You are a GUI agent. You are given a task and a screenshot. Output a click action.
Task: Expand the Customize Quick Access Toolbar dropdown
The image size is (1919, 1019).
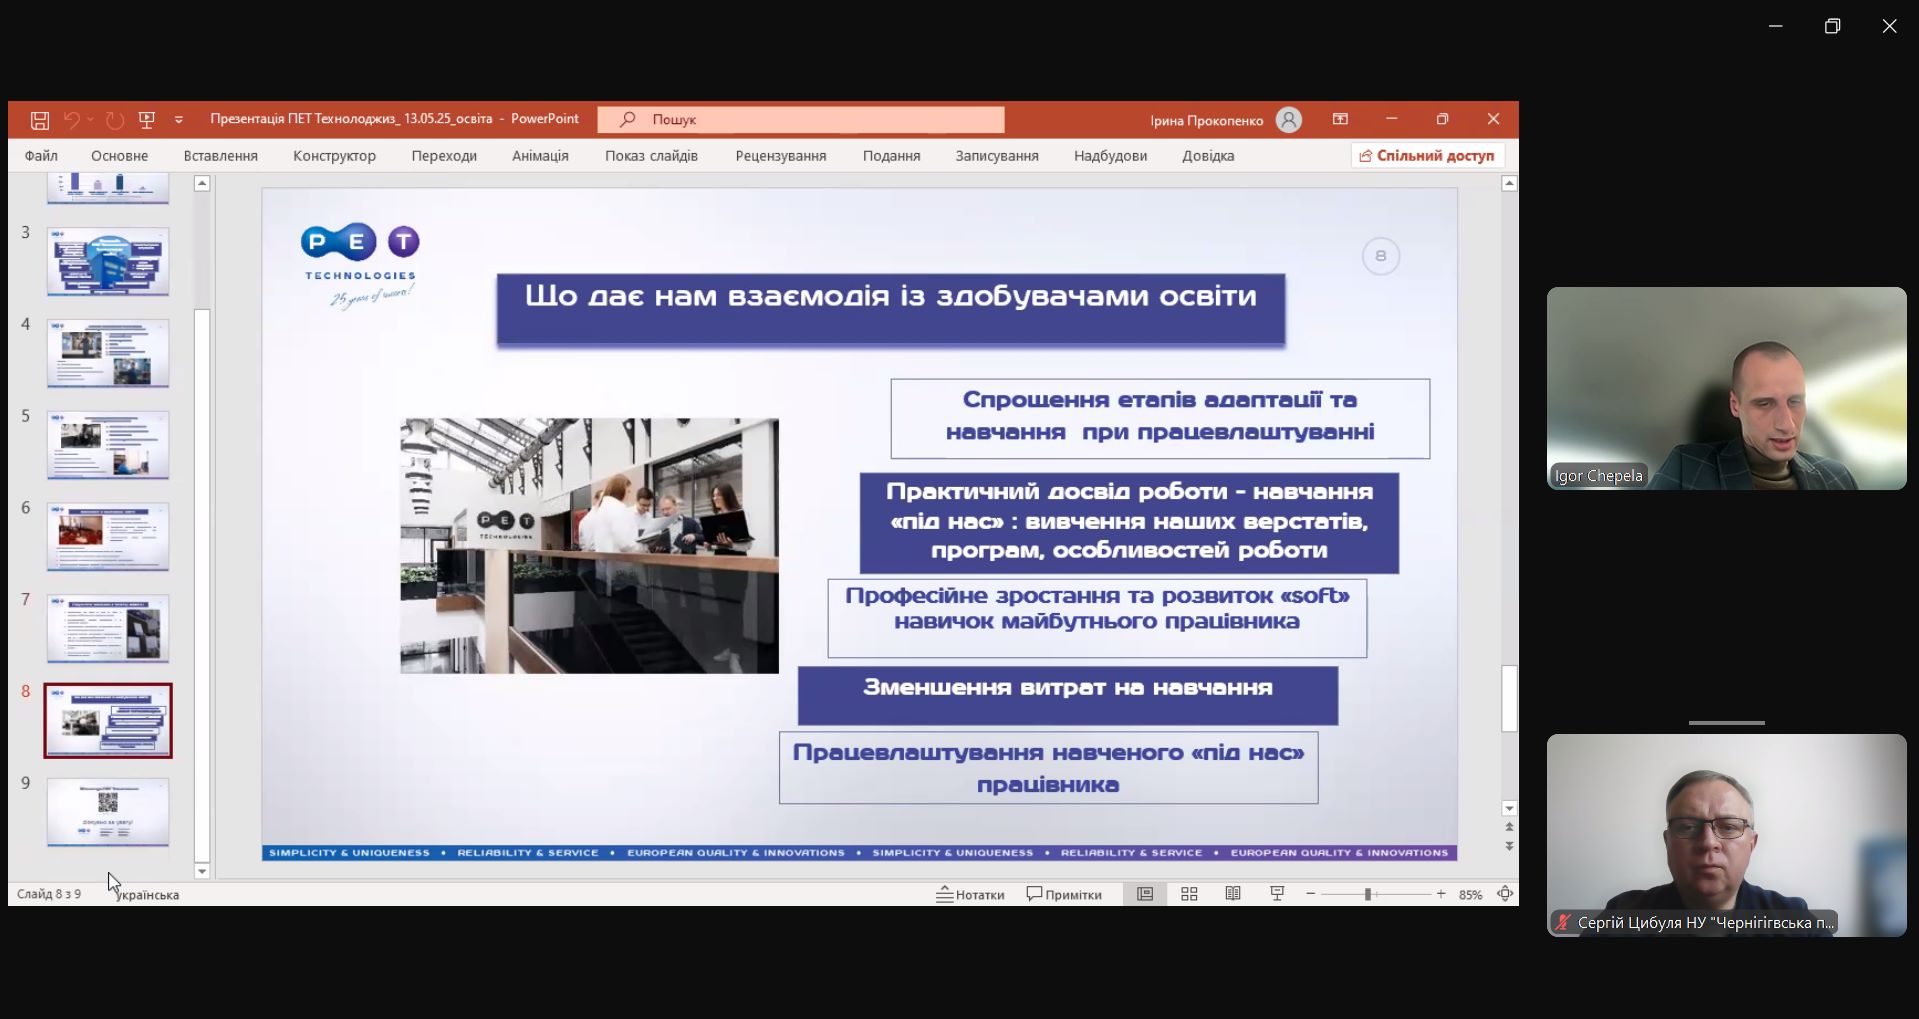pos(179,120)
